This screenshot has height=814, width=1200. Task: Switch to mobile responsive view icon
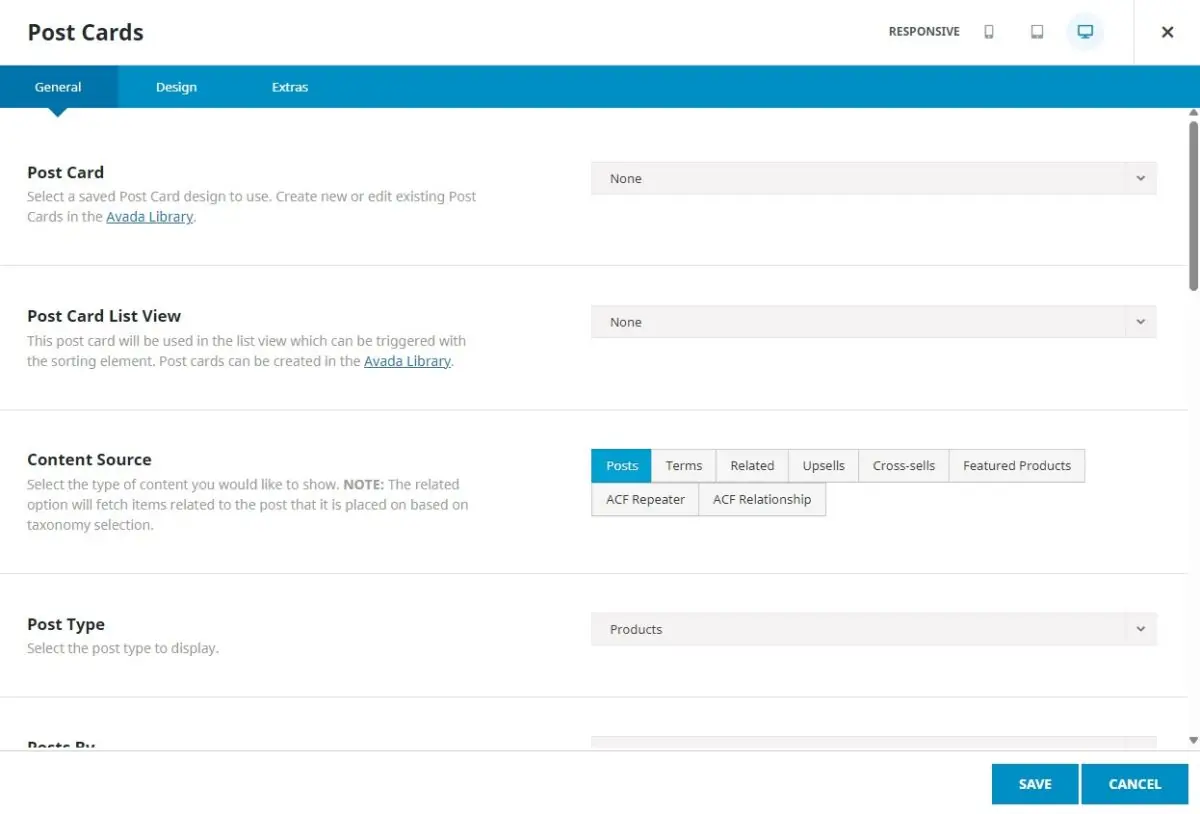point(989,32)
